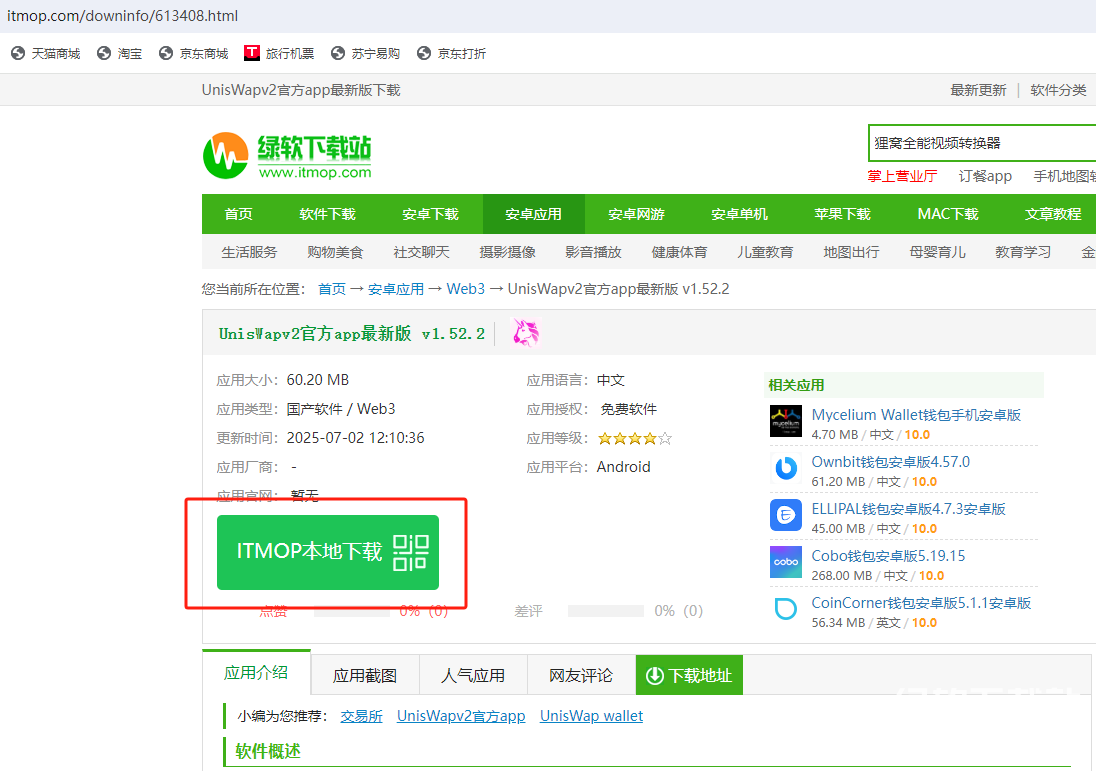Click the pink unicorn app icon
Viewport: 1096px width, 771px height.
point(526,333)
